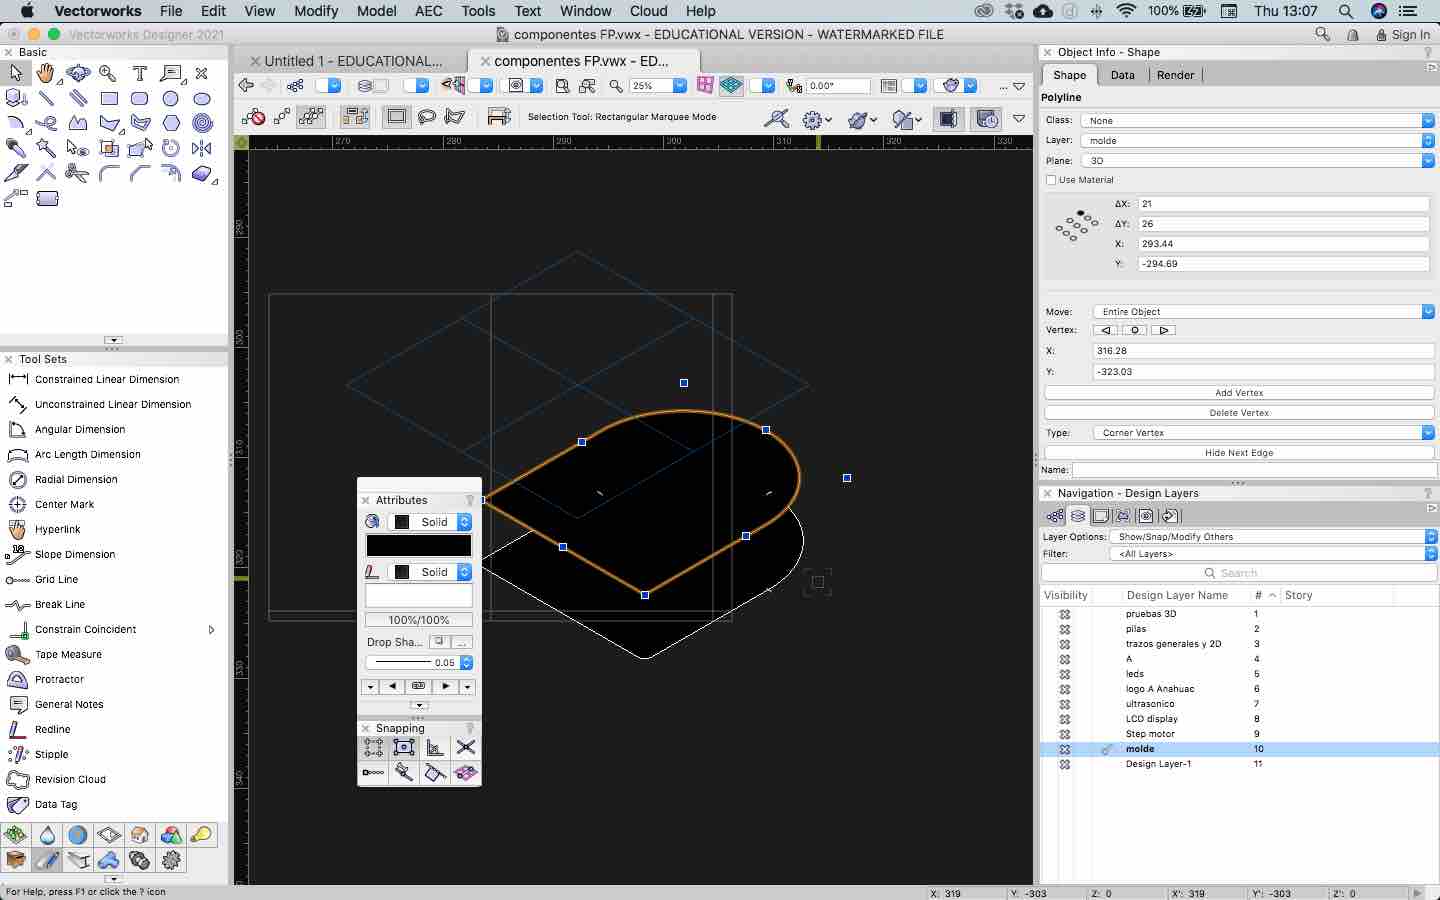Click the Revision Cloud tool icon
This screenshot has width=1440, height=900.
click(x=17, y=779)
